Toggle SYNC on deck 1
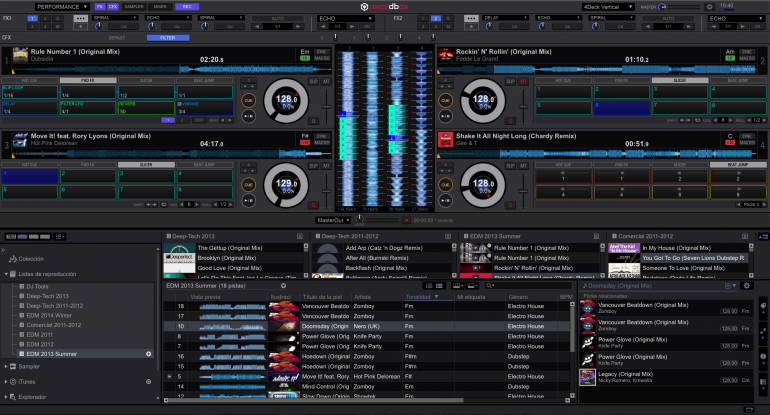 322,50
